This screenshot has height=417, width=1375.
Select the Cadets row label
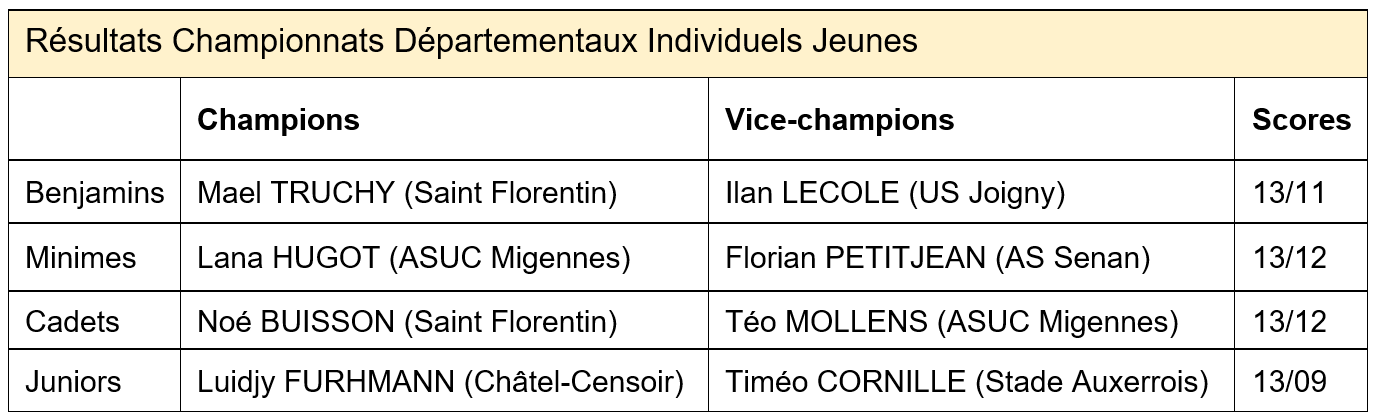coord(72,322)
